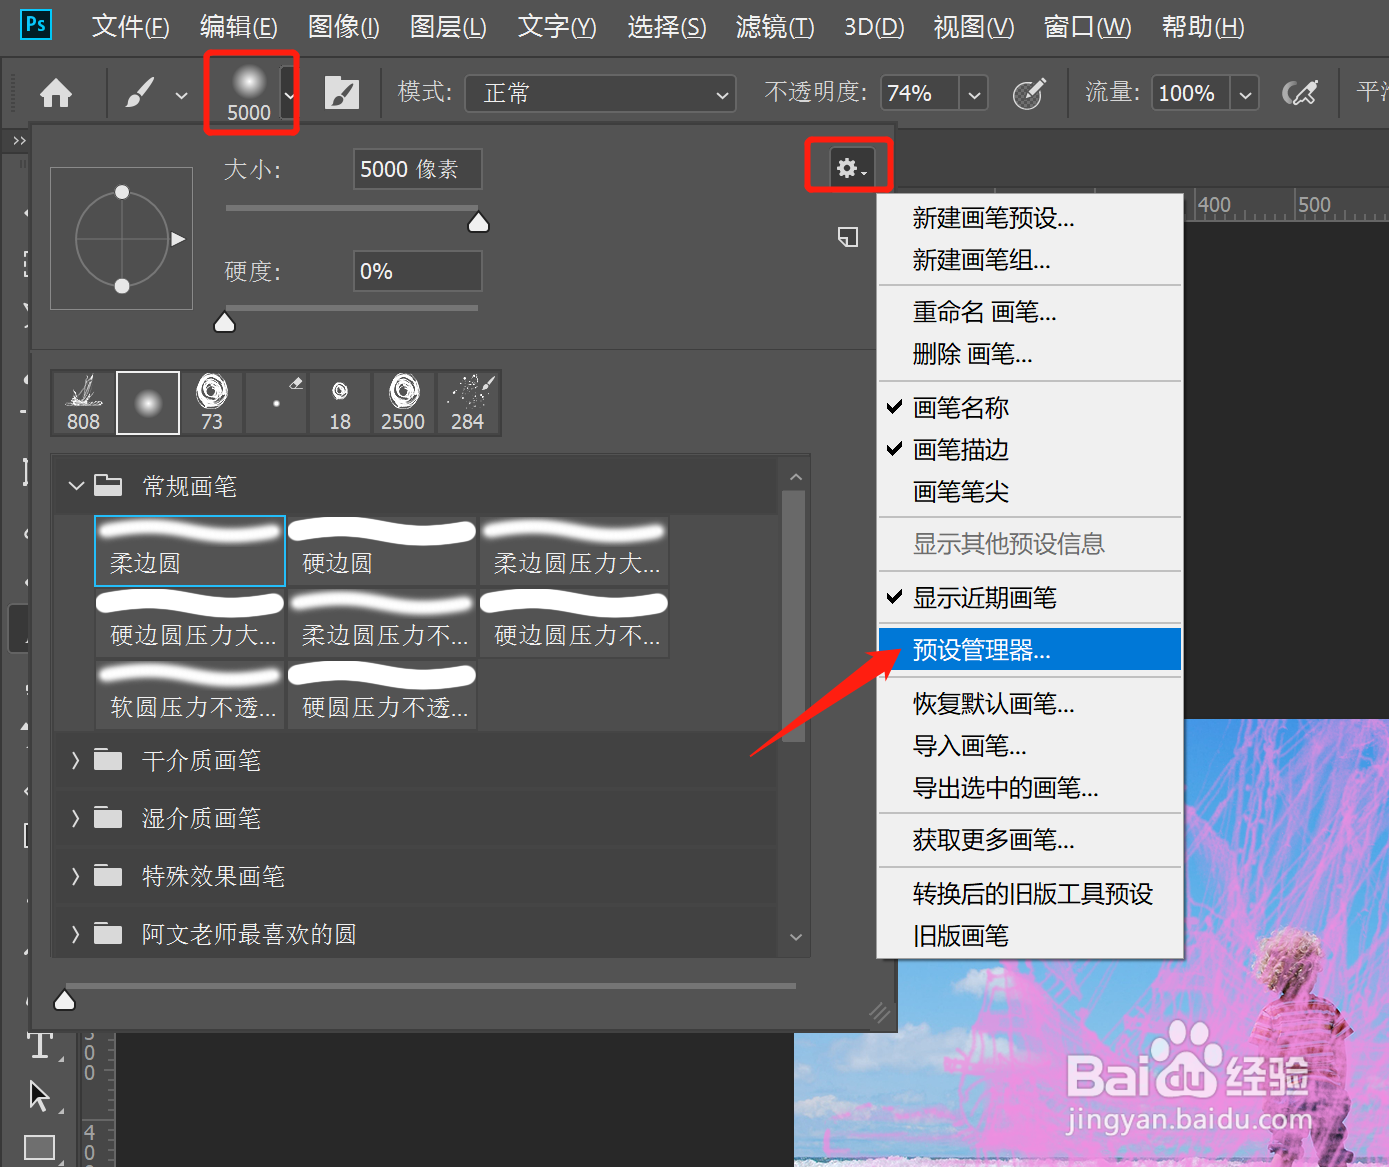1389x1167 pixels.
Task: Expand the 干介质画笔 brush folder
Action: point(200,760)
